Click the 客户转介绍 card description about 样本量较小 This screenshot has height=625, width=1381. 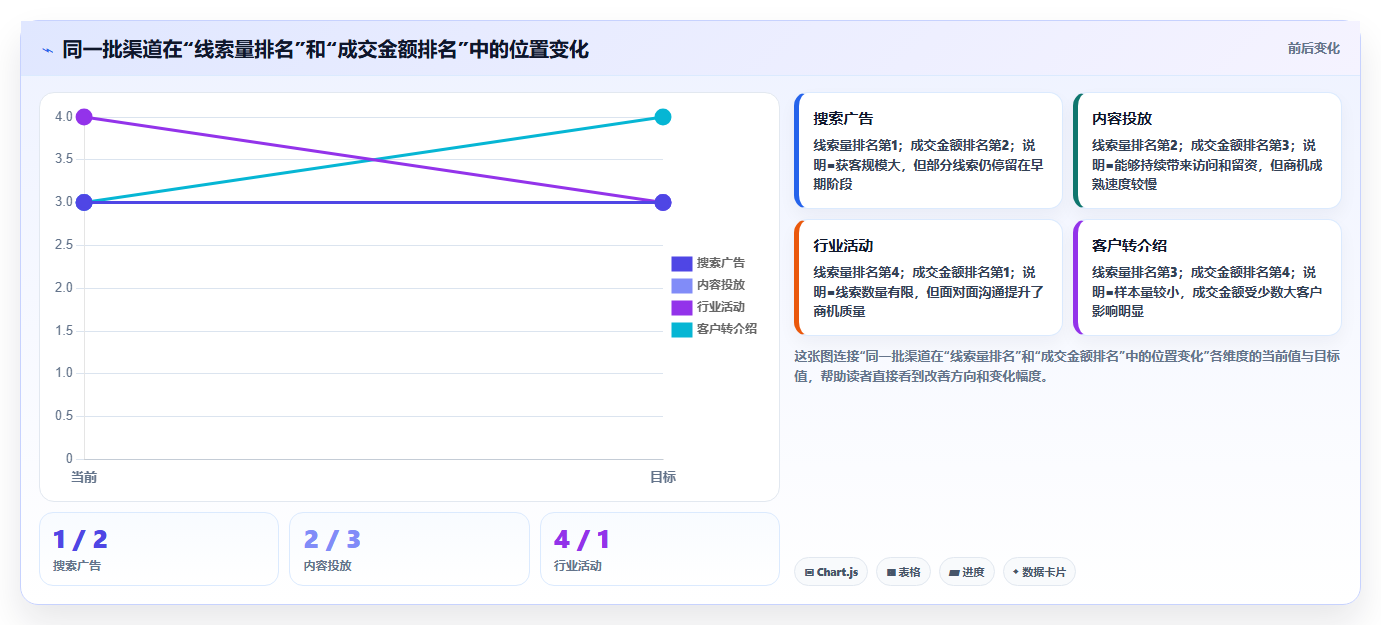1207,291
